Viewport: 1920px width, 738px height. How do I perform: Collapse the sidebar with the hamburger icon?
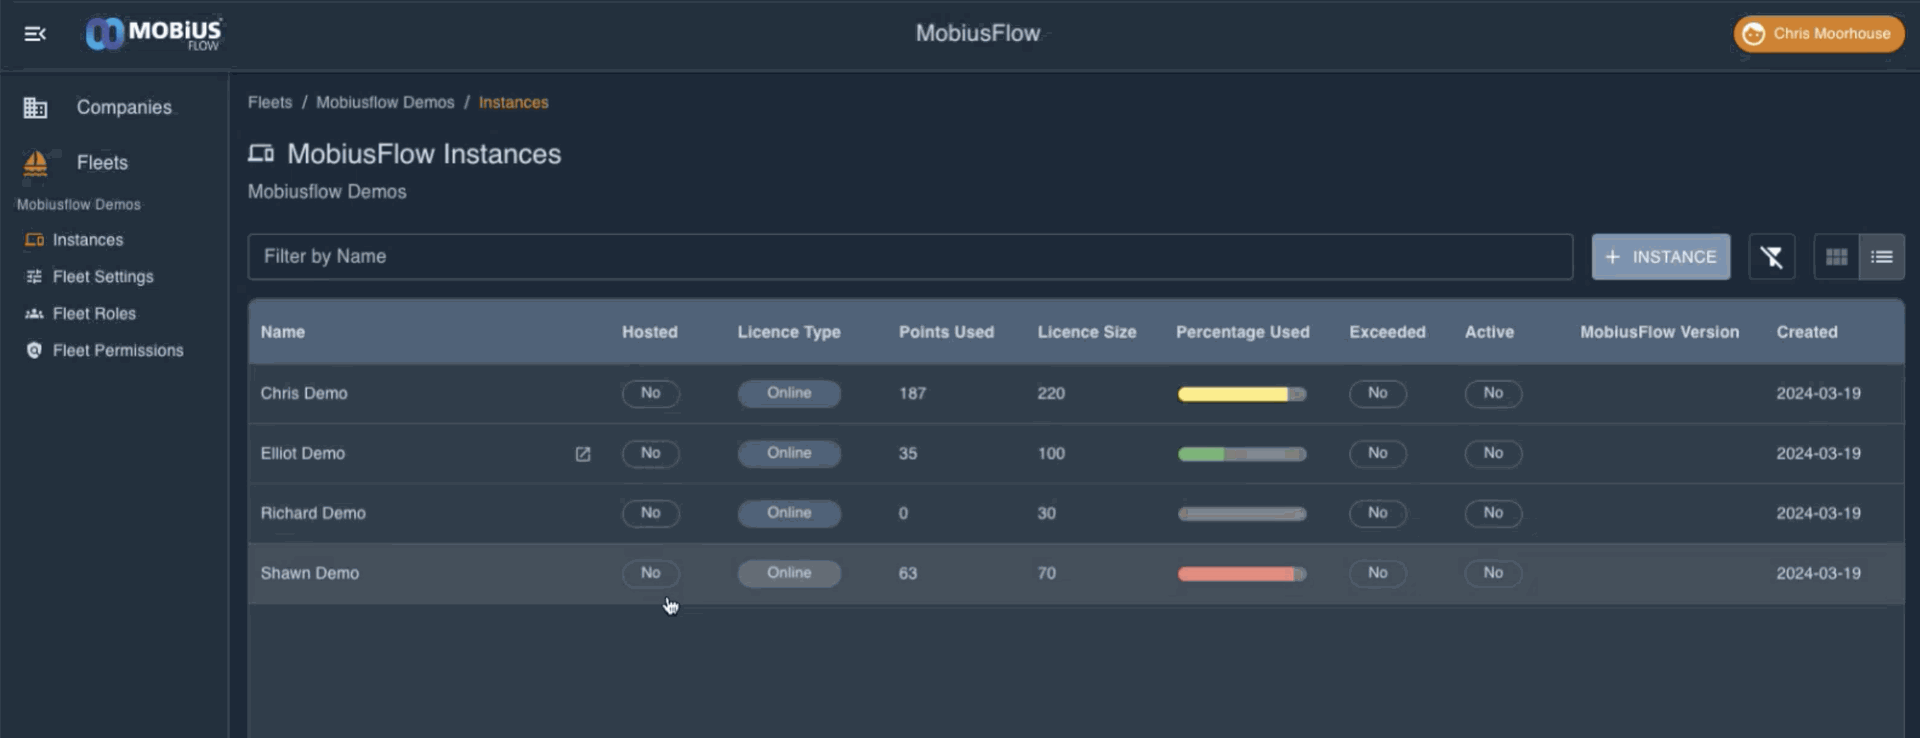35,34
